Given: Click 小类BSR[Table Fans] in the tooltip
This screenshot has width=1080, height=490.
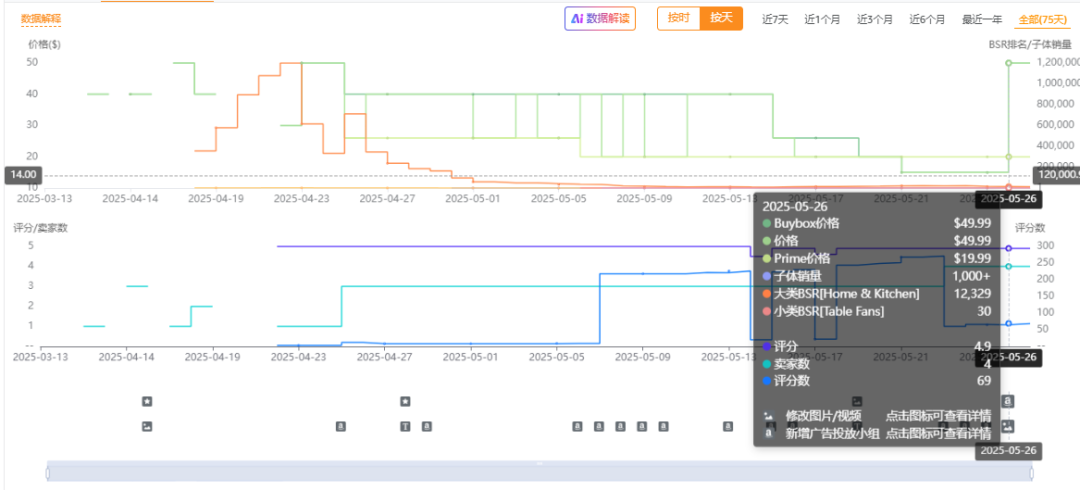Looking at the screenshot, I should pos(876,312).
